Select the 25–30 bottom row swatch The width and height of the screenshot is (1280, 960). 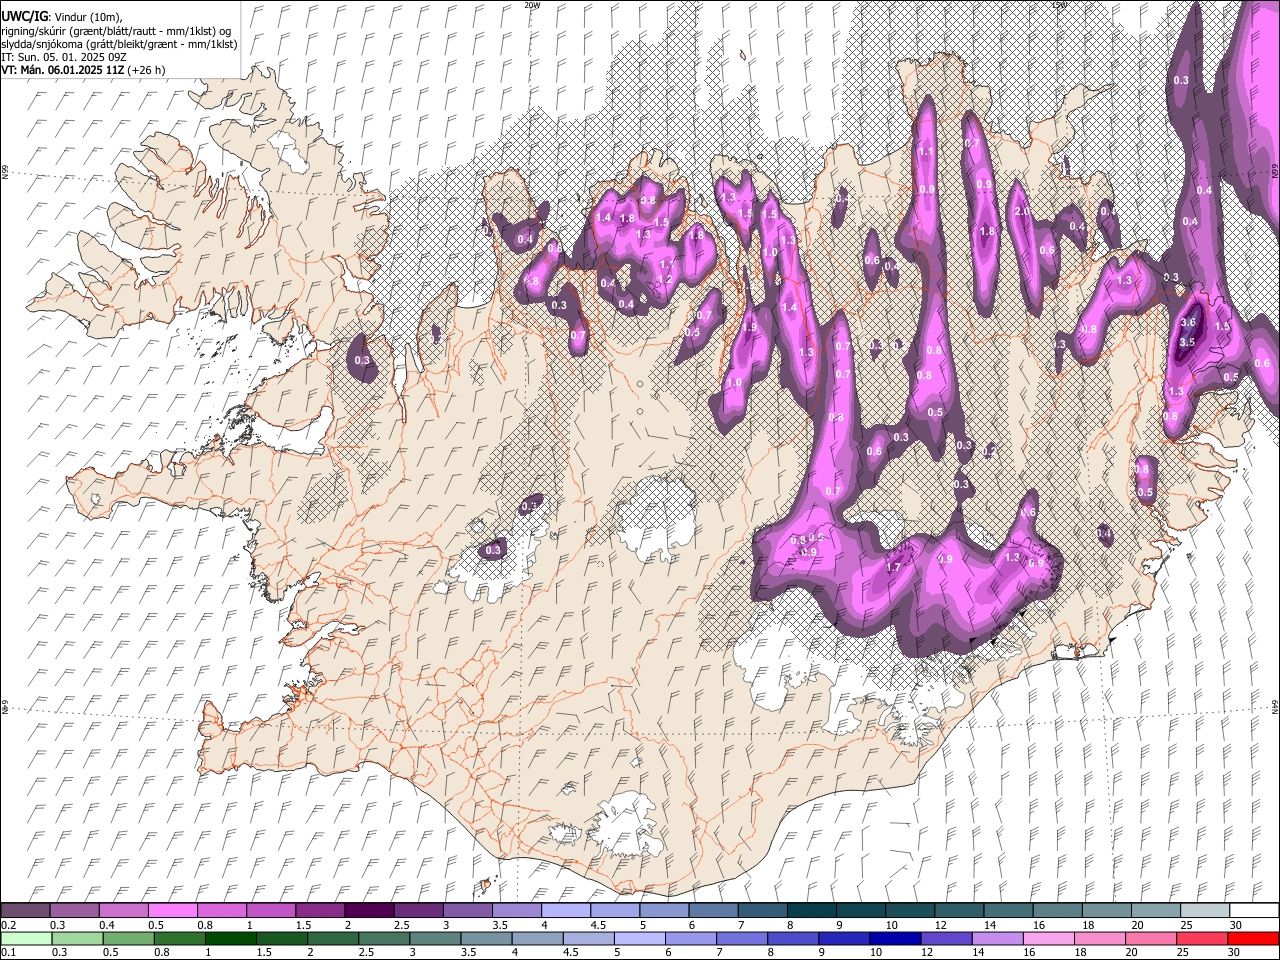1201,938
